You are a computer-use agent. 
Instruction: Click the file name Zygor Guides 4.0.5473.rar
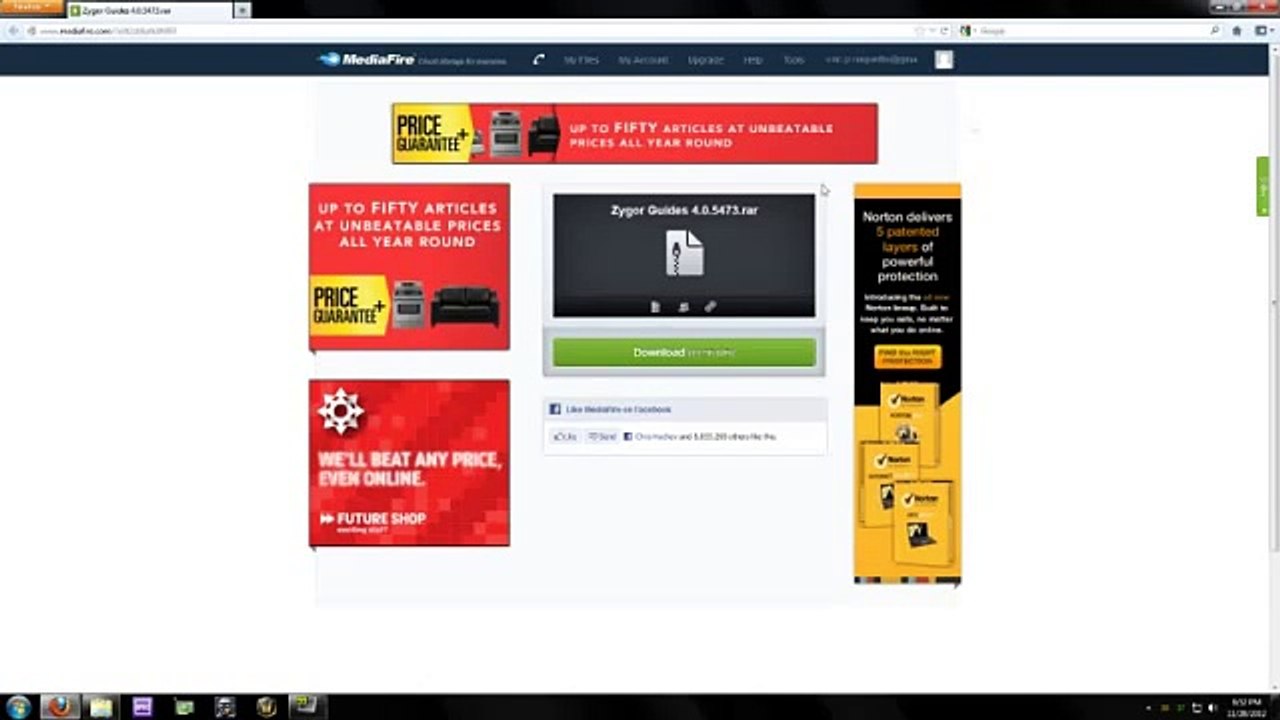pyautogui.click(x=684, y=210)
